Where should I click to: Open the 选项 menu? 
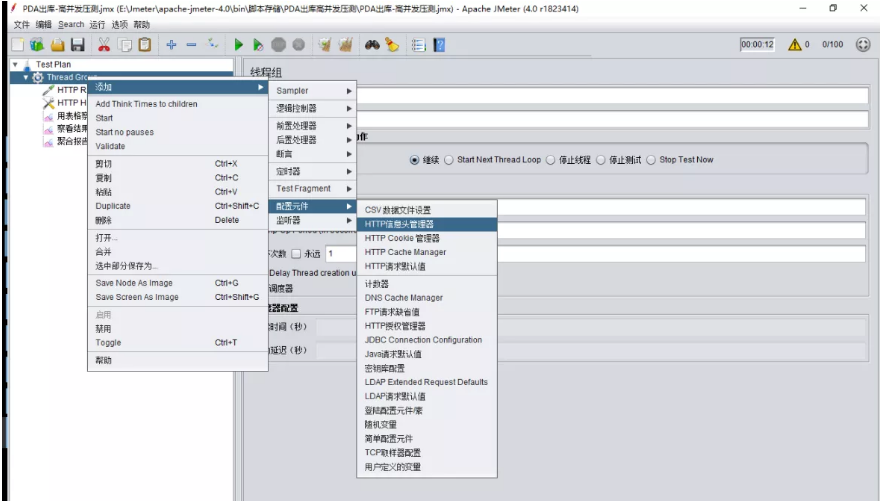[120, 25]
